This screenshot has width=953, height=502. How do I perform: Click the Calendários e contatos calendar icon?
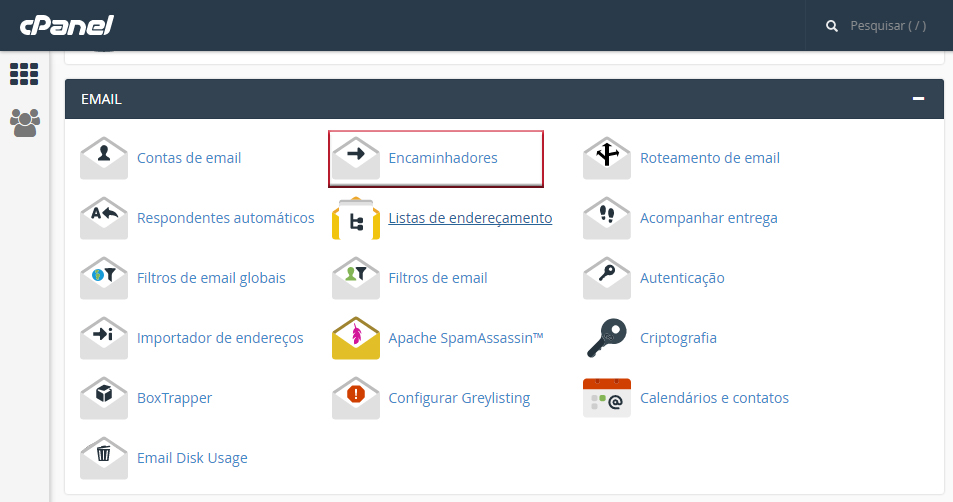tap(607, 398)
